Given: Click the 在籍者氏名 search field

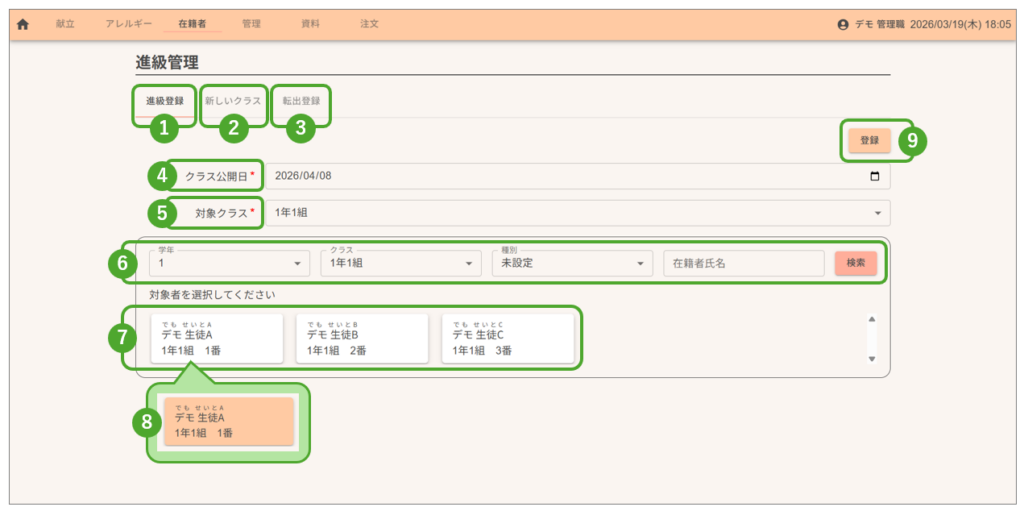Looking at the screenshot, I should [743, 263].
